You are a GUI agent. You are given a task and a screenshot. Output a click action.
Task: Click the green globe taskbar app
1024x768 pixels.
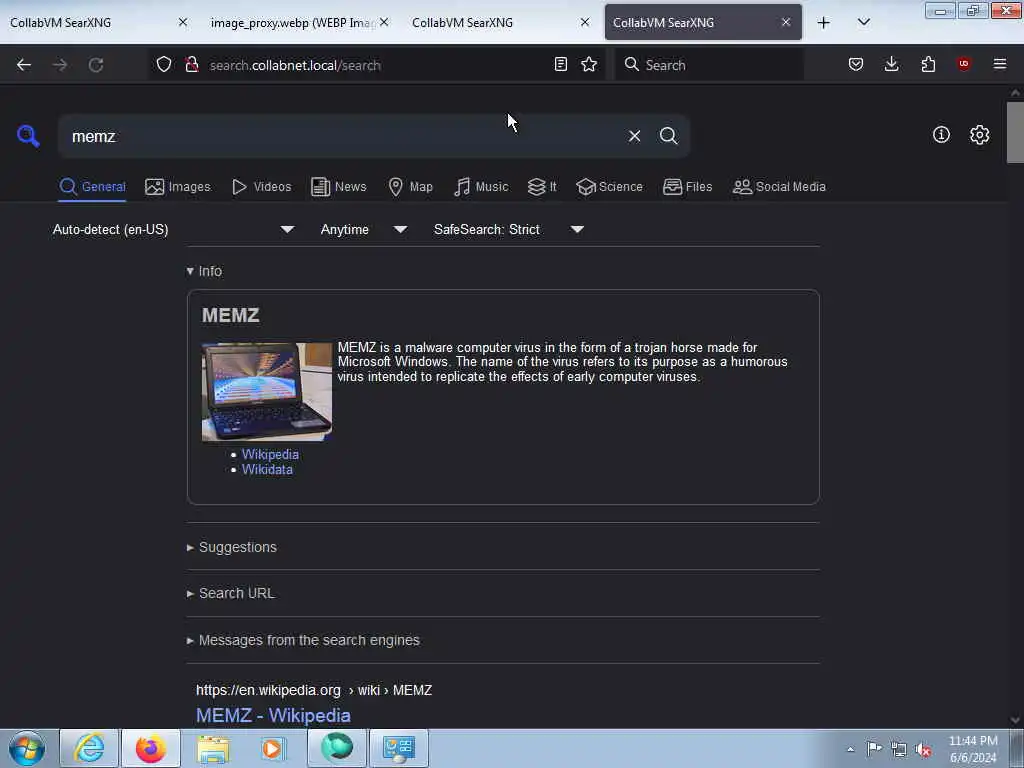pos(337,748)
